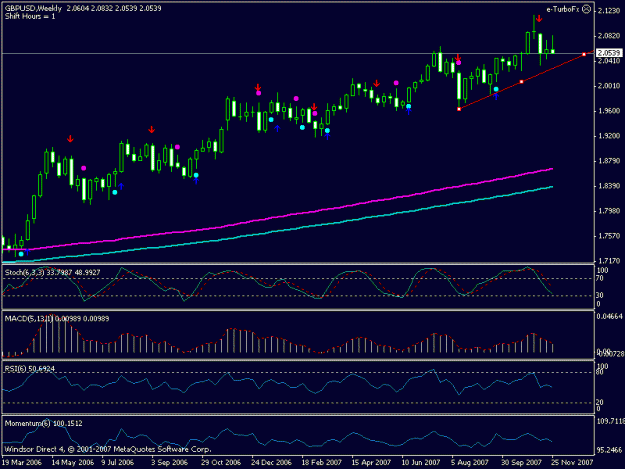The image size is (625, 469).
Task: Click the magenta moving average line
Action: (x=279, y=217)
